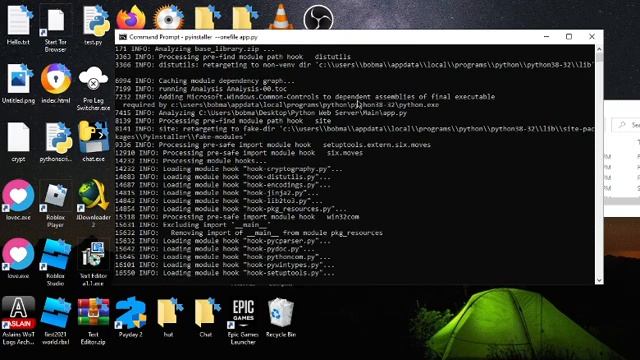The height and width of the screenshot is (360, 640).
Task: Click the Command Prompt window title text
Action: [x=193, y=37]
